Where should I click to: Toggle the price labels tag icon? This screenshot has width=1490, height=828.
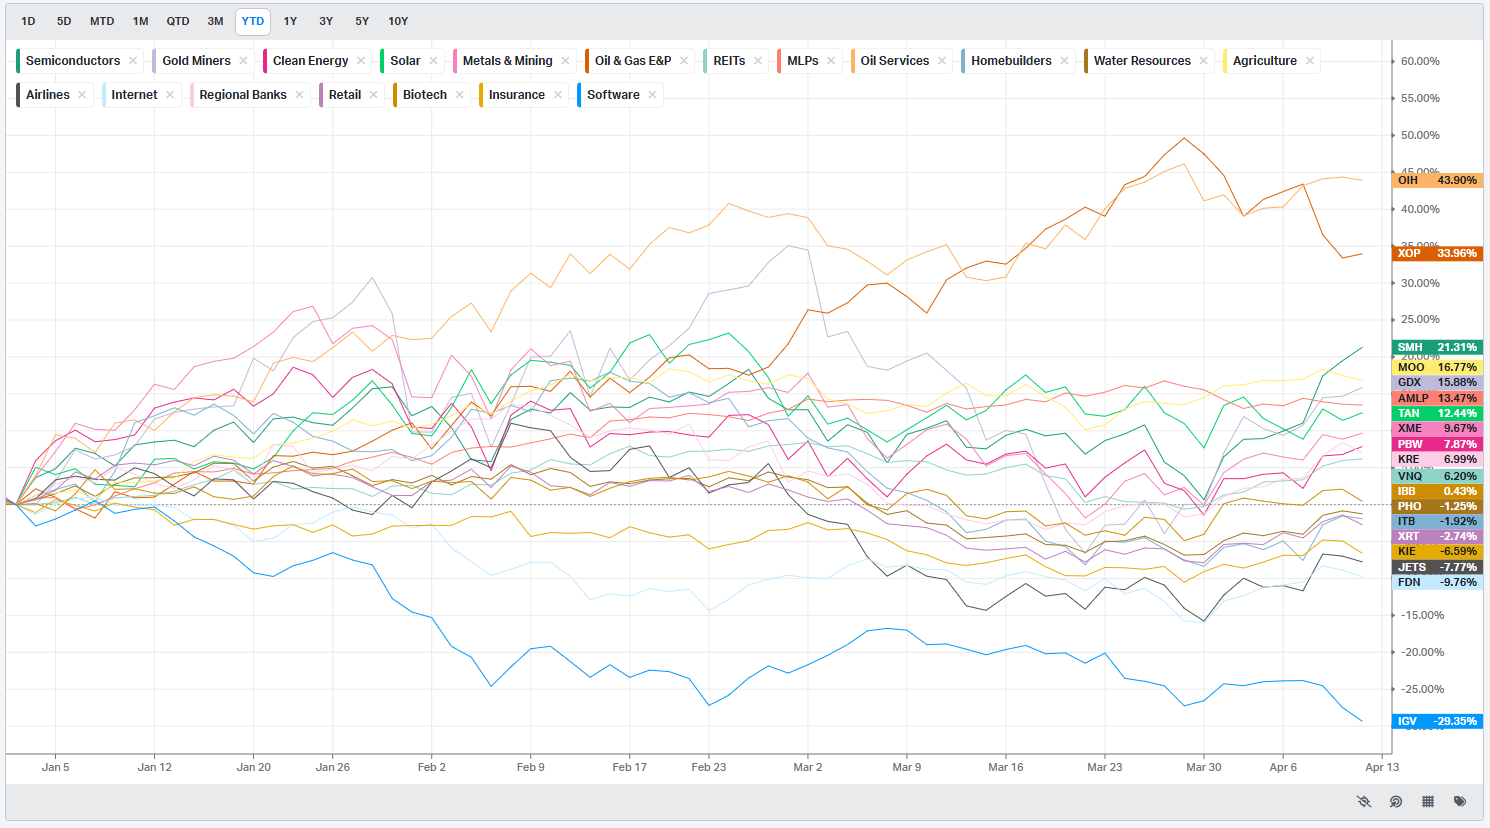pos(1460,801)
